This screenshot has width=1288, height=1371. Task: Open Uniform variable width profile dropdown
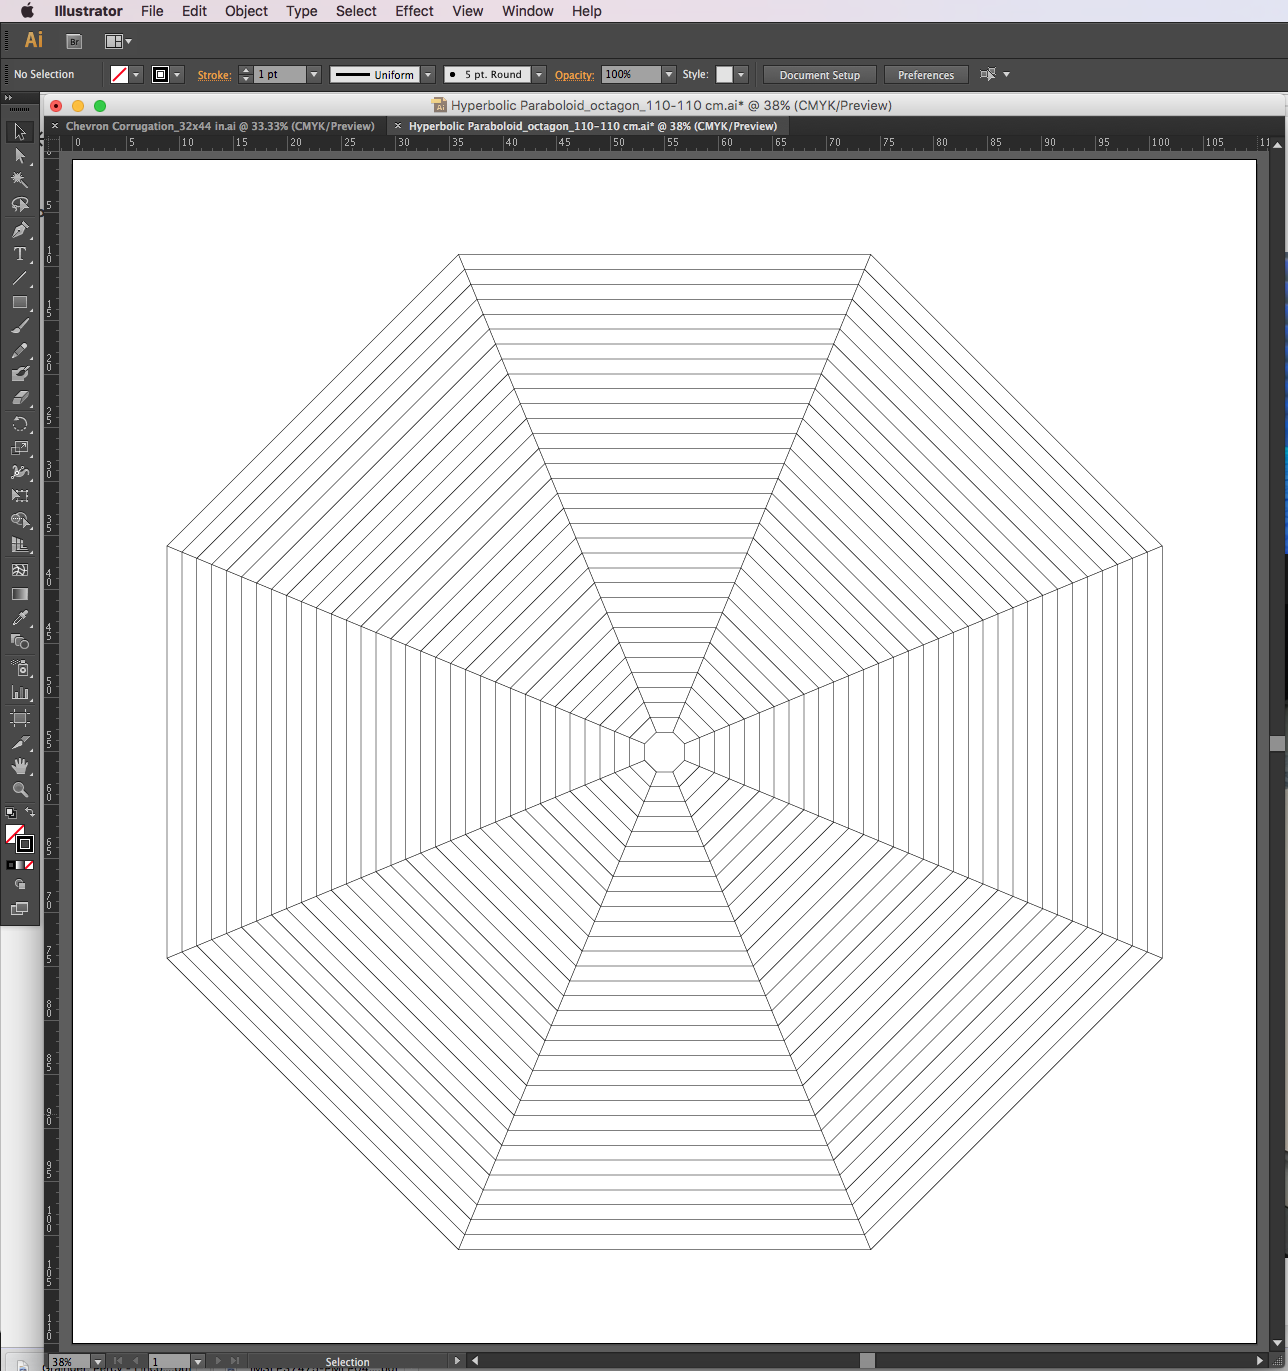coord(428,75)
